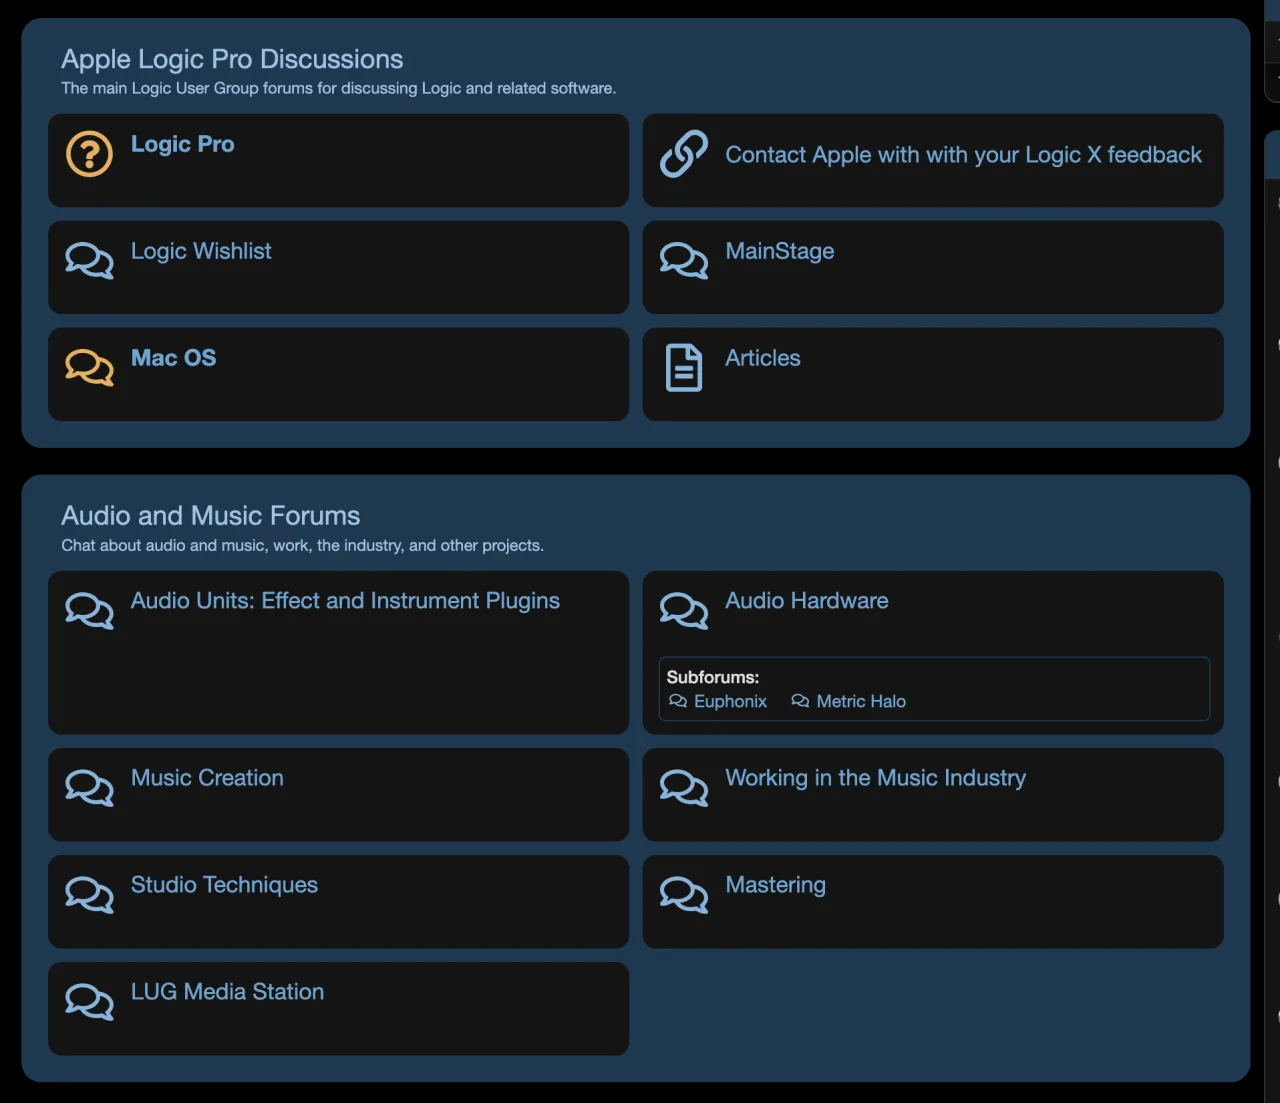Open the Mac OS forum link
This screenshot has height=1103, width=1280.
[x=173, y=358]
